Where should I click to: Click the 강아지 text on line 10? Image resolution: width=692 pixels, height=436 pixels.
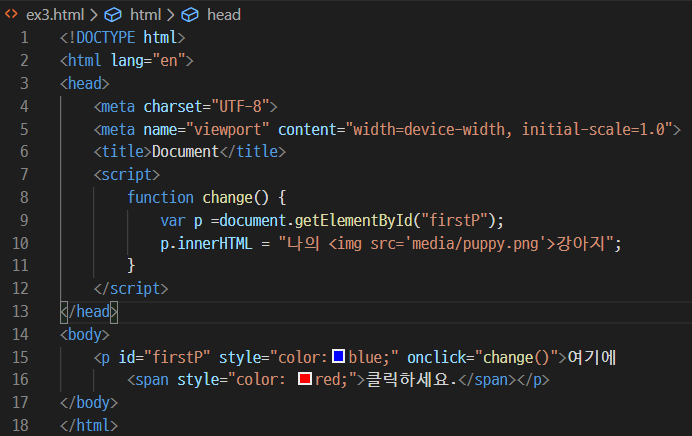(x=581, y=243)
